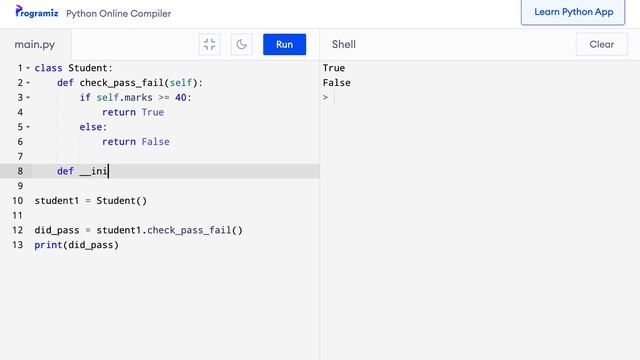Switch to dark mode with moon icon
640x360 pixels.
[242, 44]
